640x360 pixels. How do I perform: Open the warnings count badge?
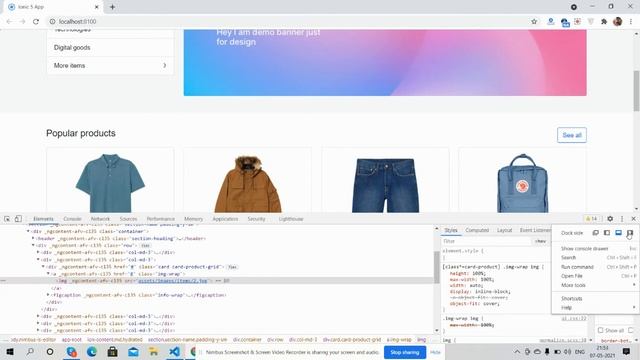pos(591,219)
